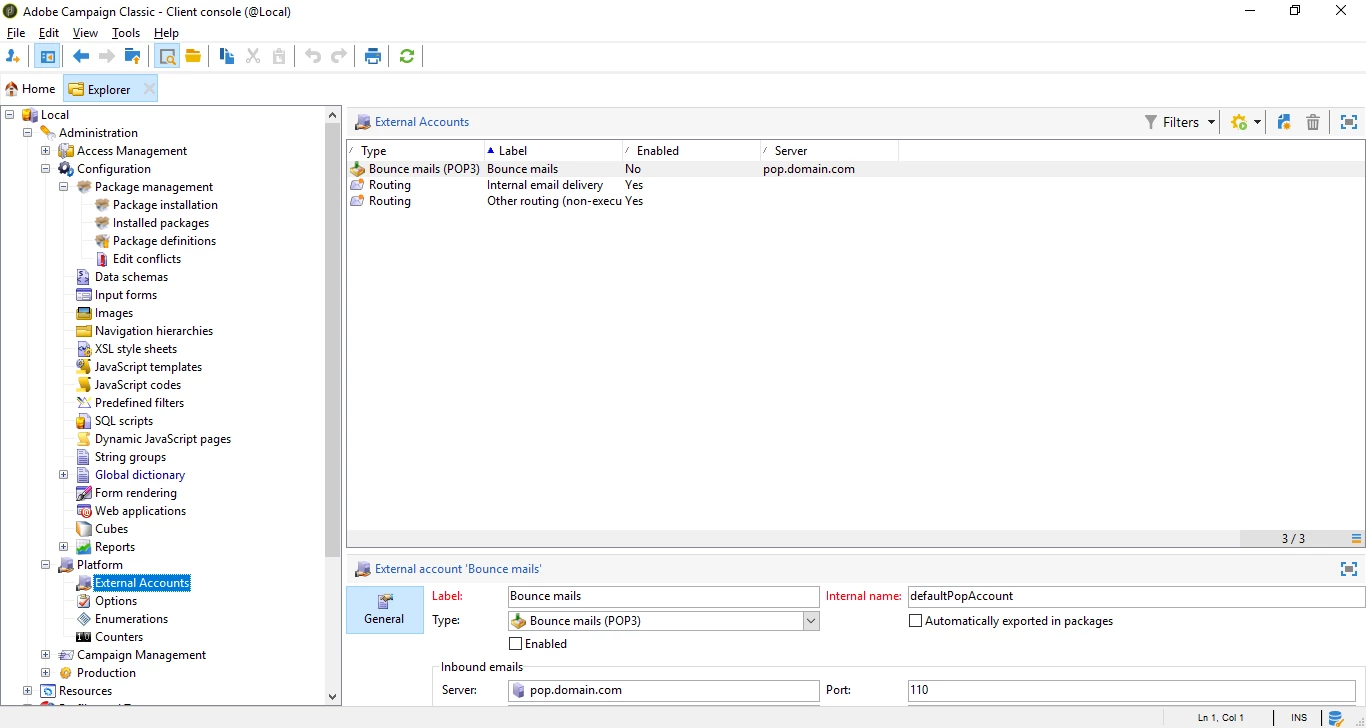Open the Type combo box dropdown
This screenshot has width=1366, height=728.
pyautogui.click(x=811, y=621)
